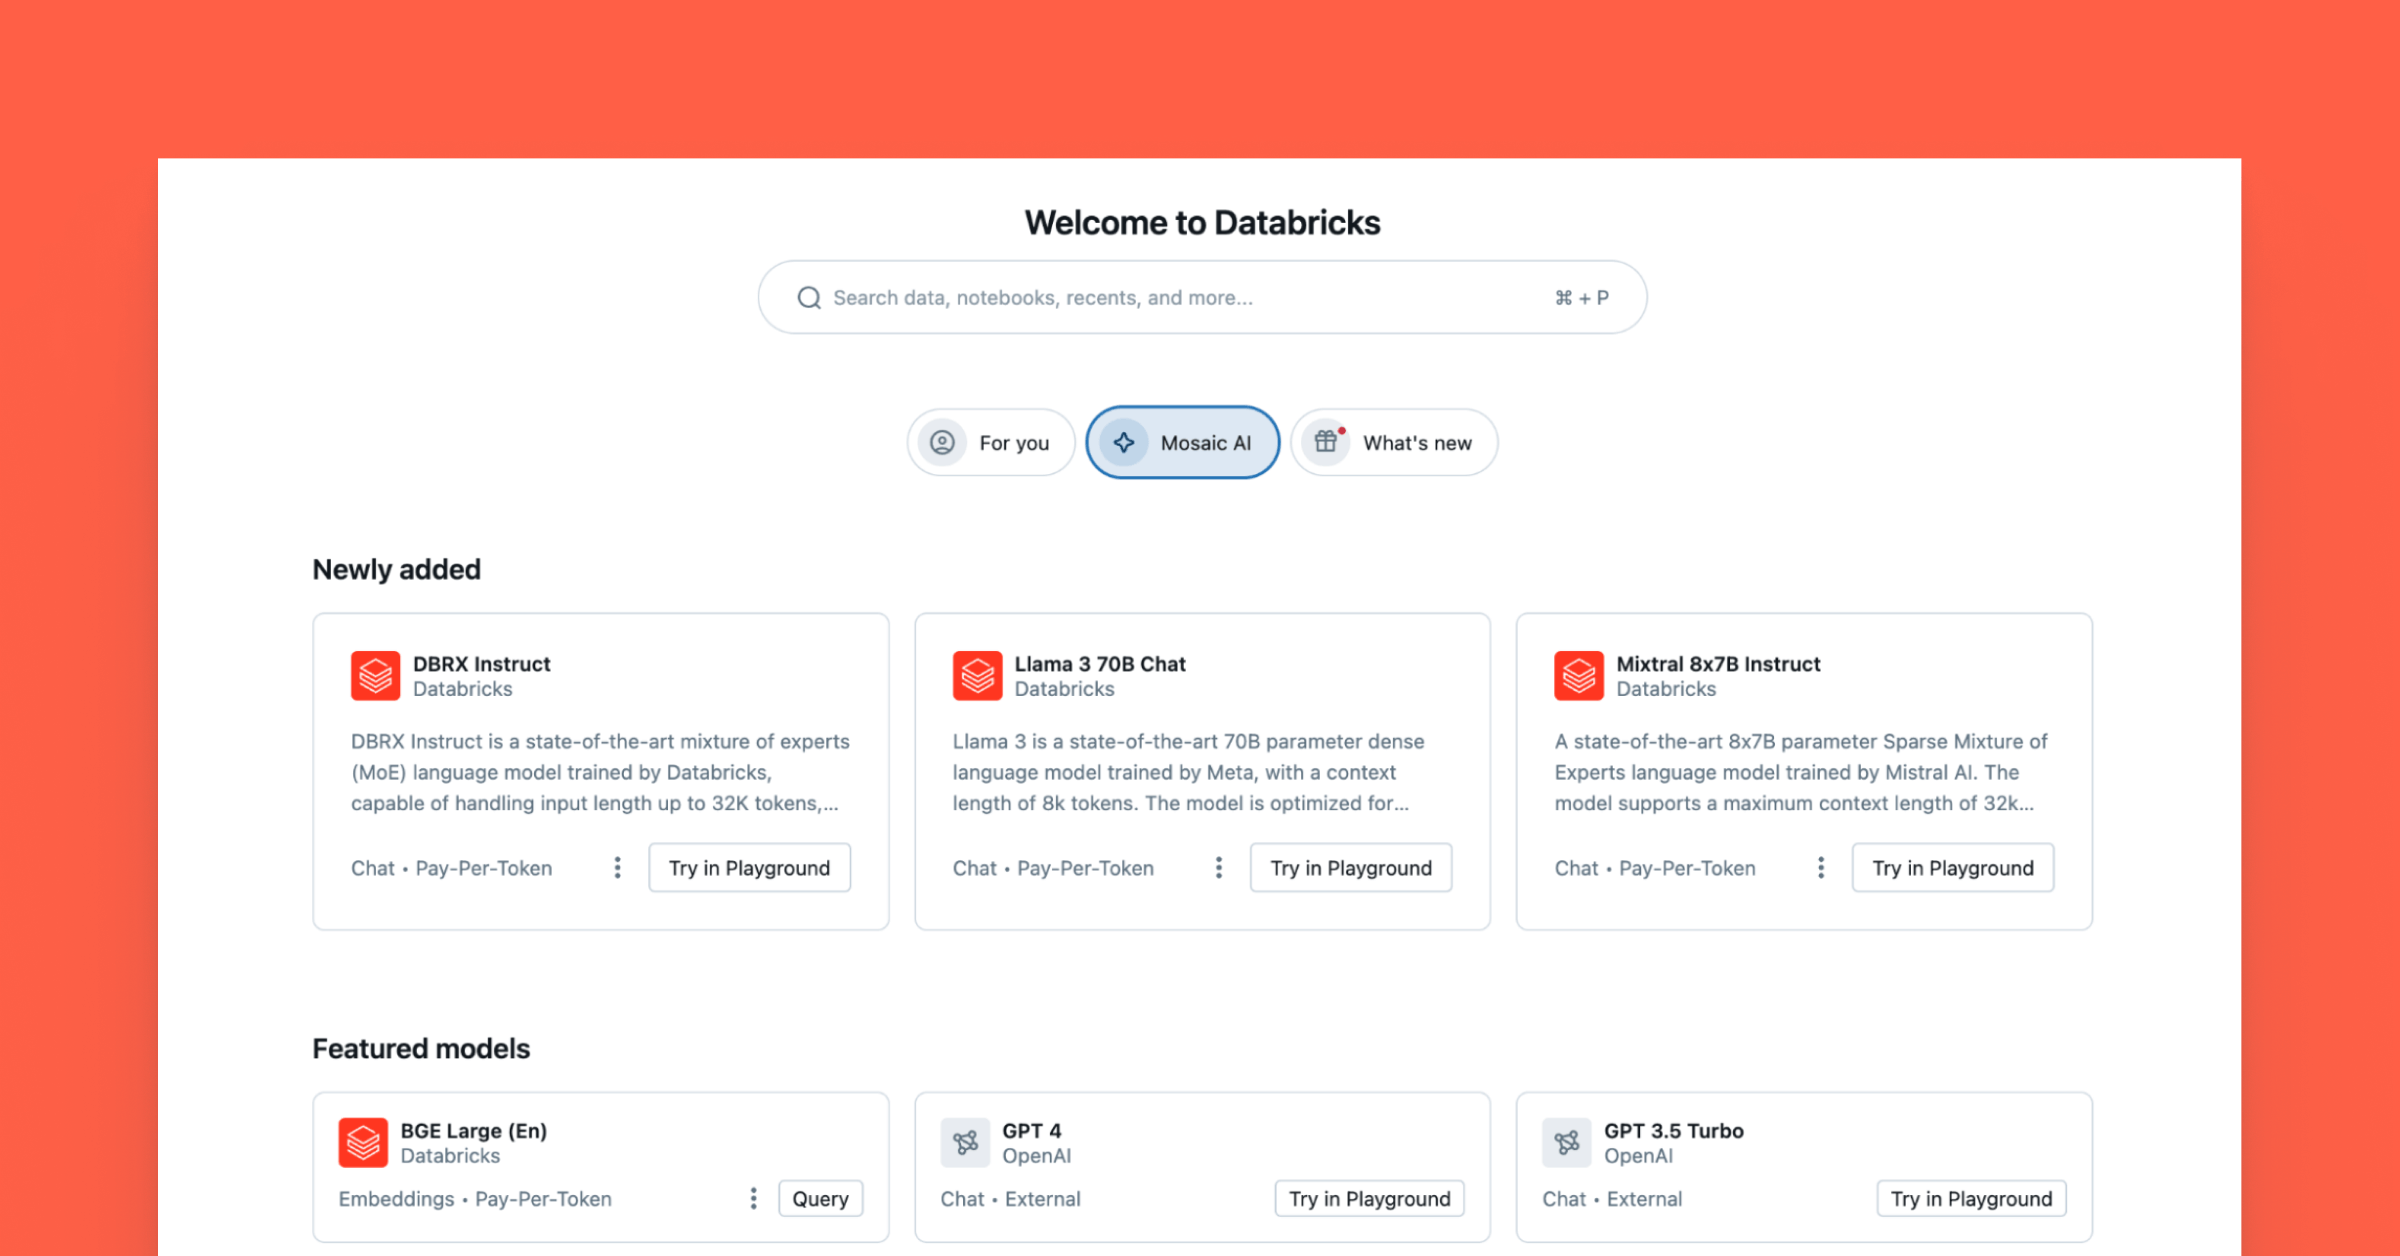Open the kebab menu on the Llama 3 70B Chat card
The width and height of the screenshot is (2400, 1256).
pos(1218,868)
